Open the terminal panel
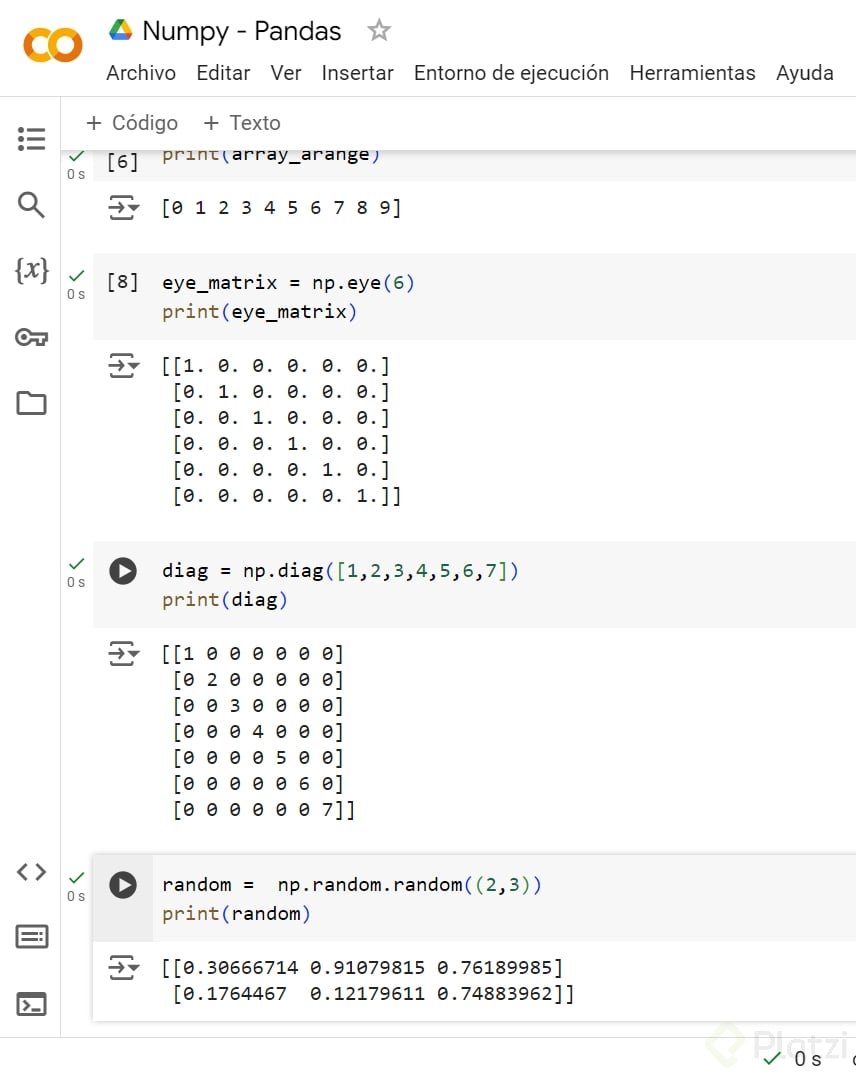 tap(31, 1004)
